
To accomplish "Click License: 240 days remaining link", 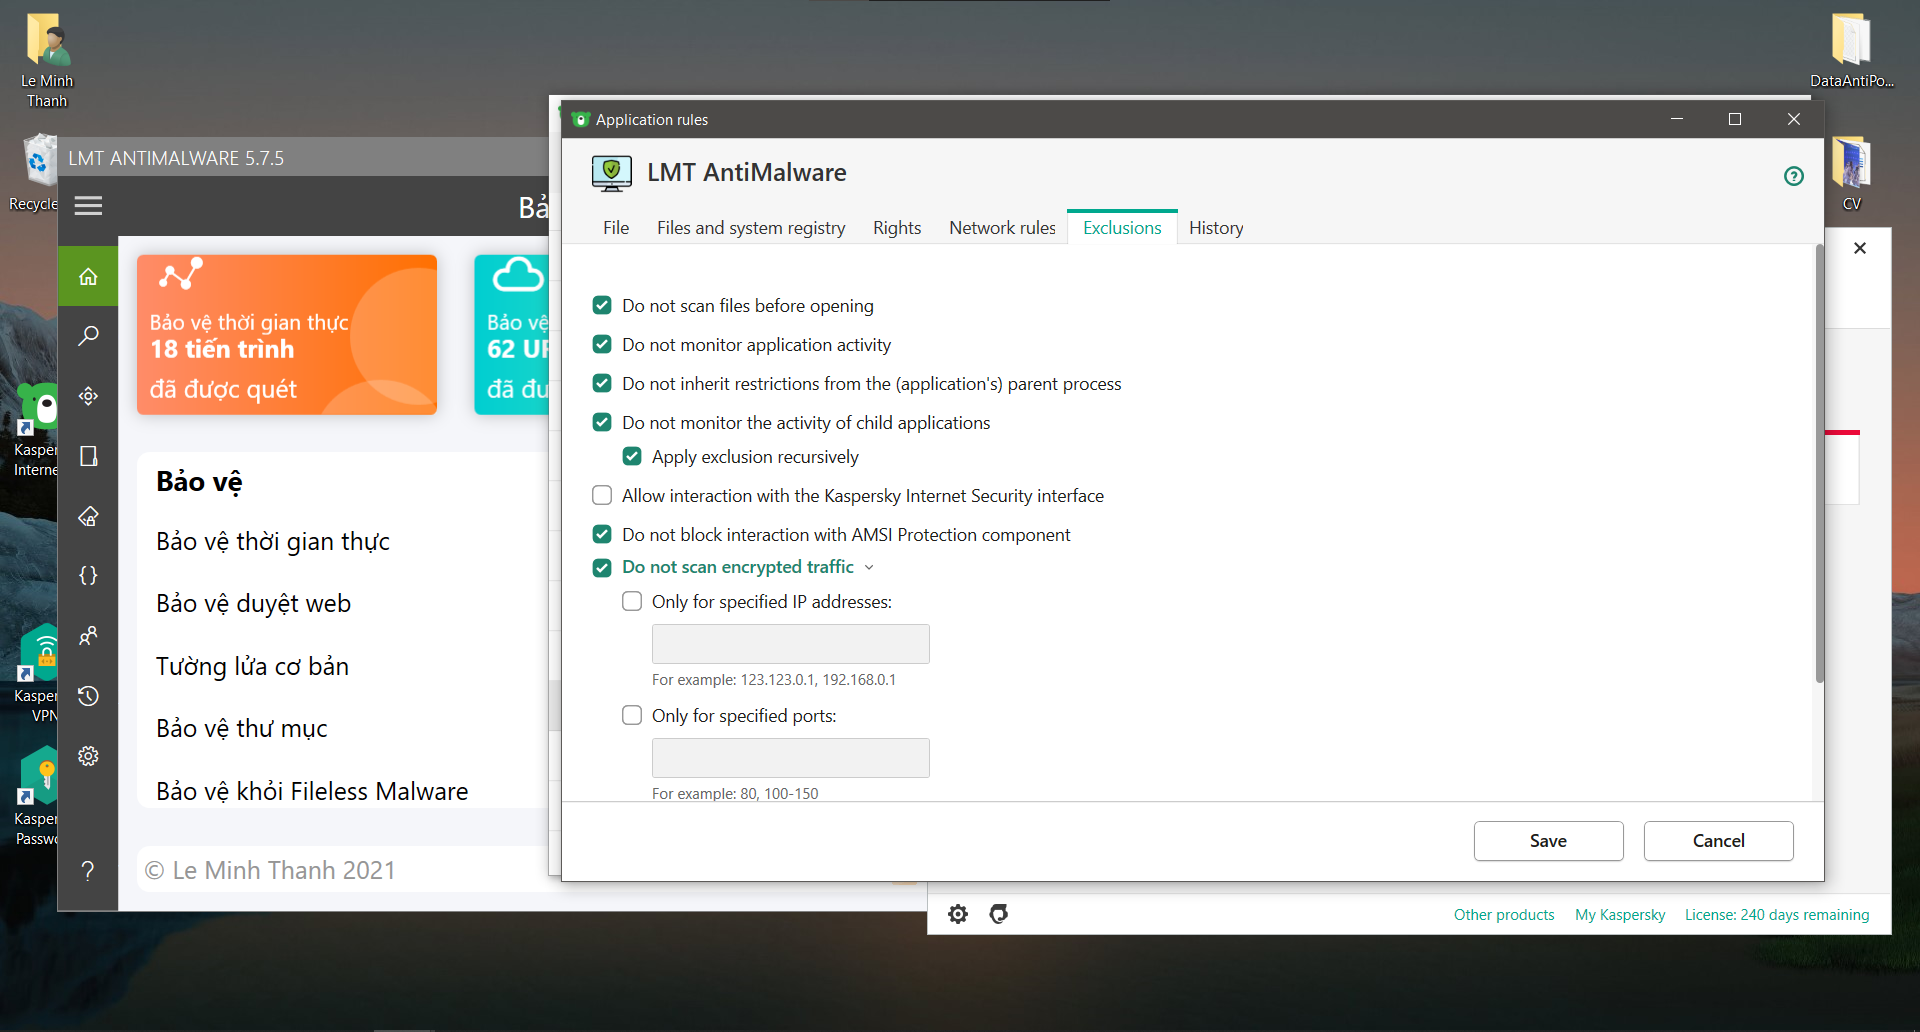I will pos(1777,915).
